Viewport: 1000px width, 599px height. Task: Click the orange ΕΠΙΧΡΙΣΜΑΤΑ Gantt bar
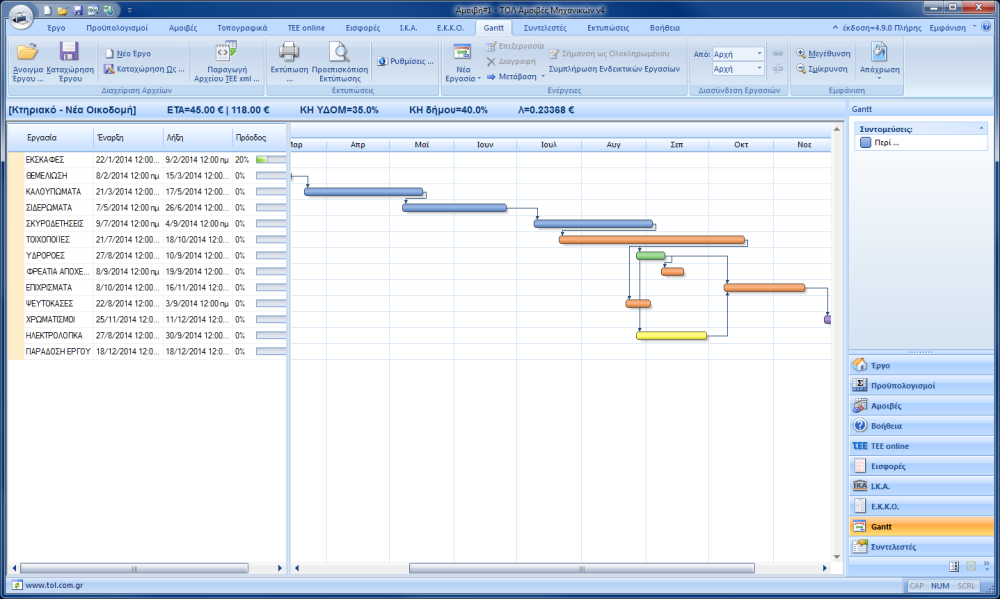[x=764, y=288]
